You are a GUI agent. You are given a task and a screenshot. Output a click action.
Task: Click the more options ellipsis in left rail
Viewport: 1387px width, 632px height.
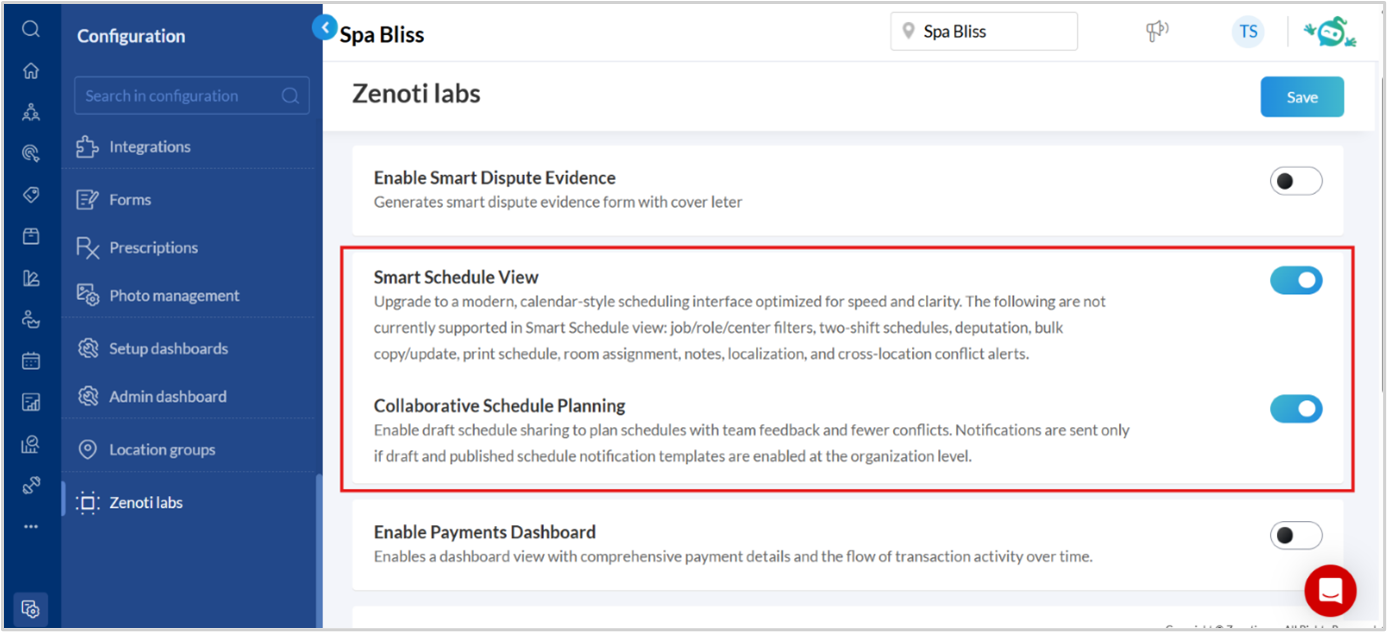(x=31, y=526)
